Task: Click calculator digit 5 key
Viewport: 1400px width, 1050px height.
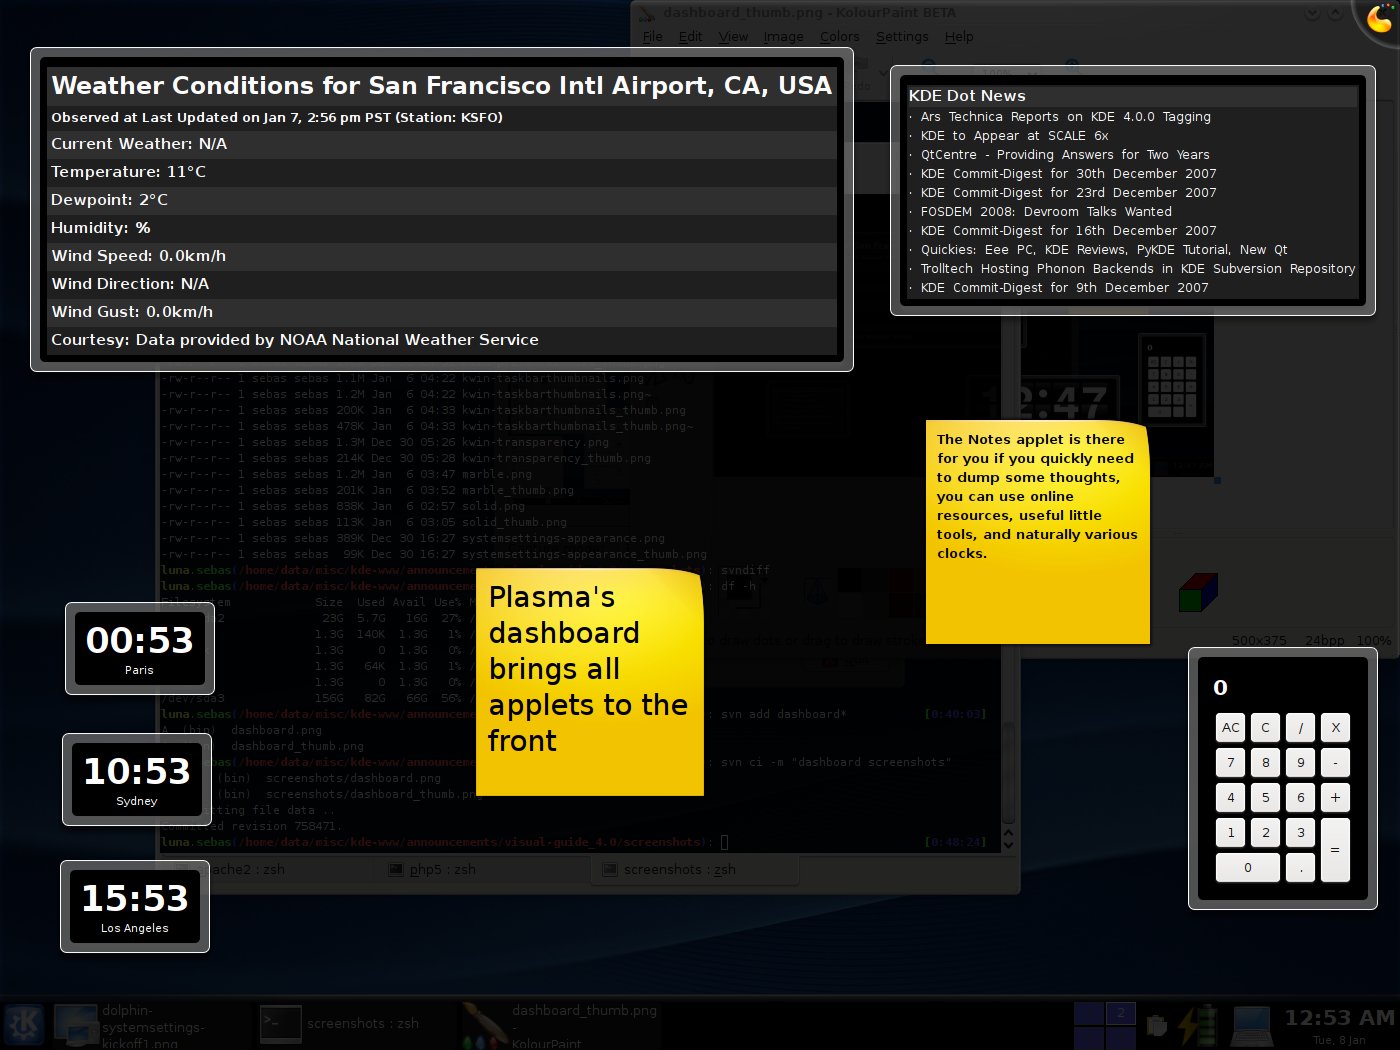Action: [1266, 798]
